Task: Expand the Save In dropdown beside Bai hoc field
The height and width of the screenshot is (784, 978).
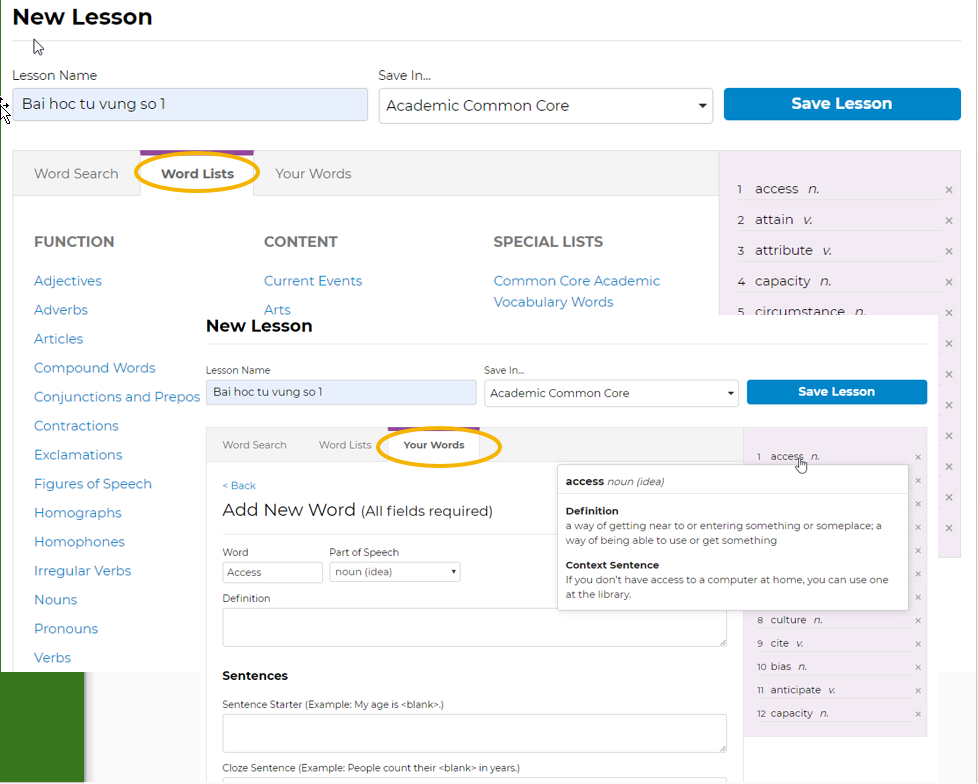Action: 545,106
